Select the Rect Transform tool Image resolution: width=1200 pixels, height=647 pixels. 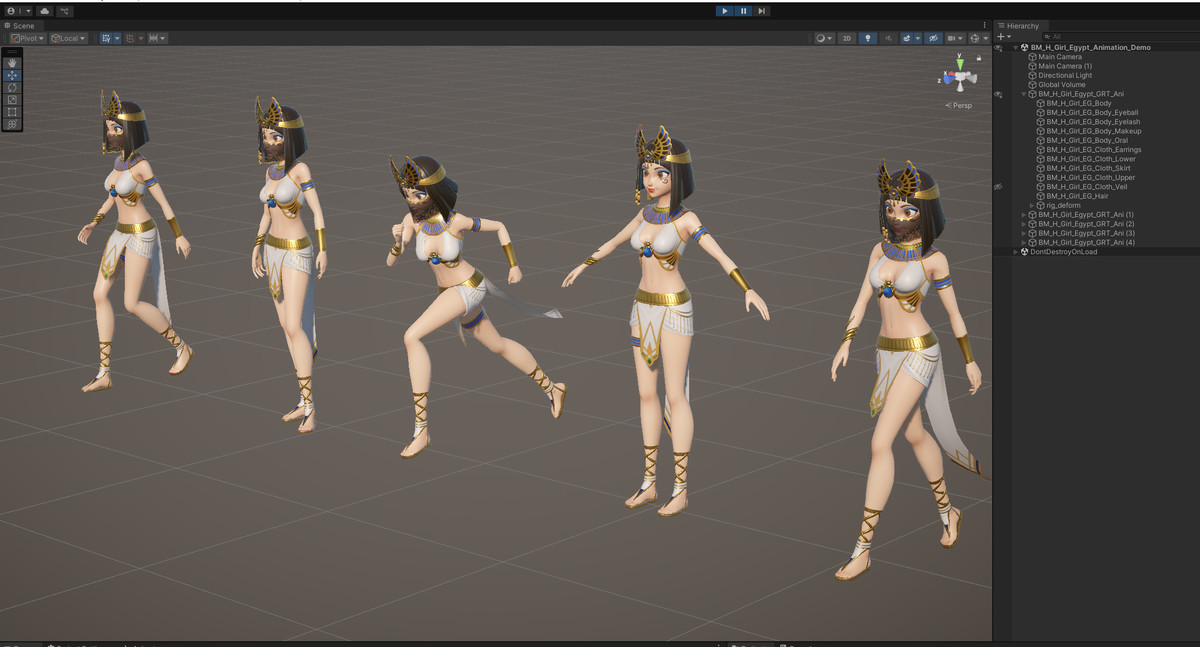pos(11,111)
